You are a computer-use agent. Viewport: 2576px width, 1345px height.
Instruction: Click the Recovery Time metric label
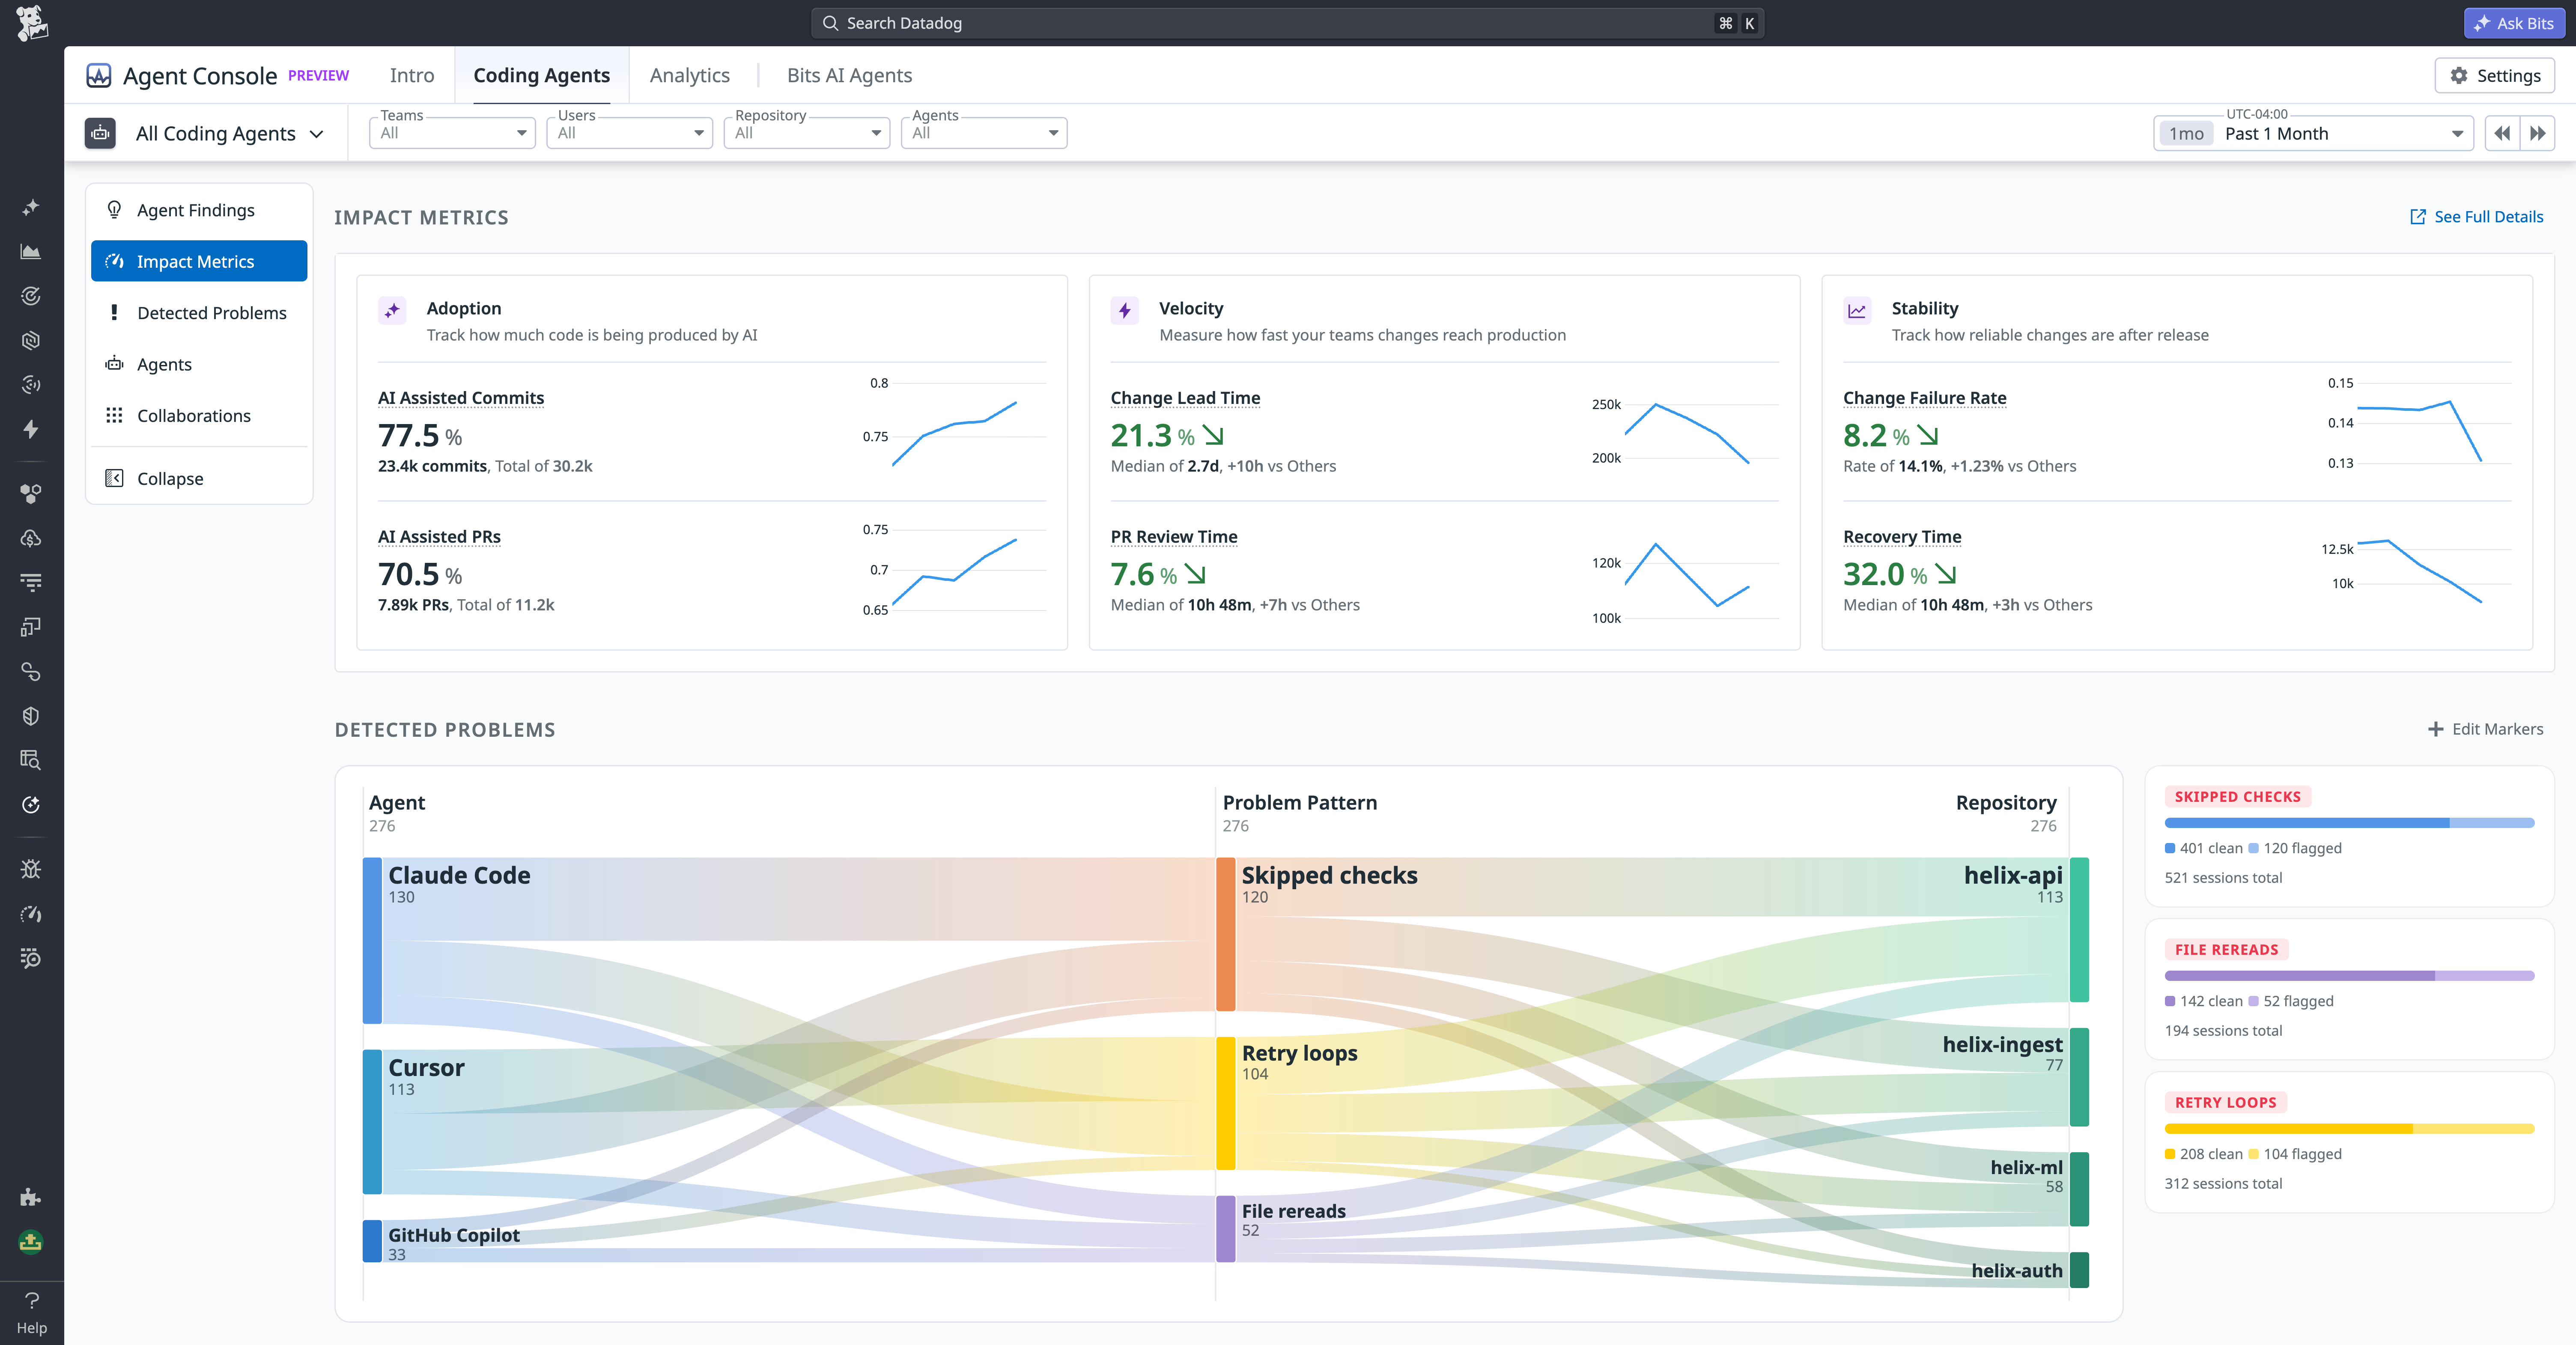point(1902,537)
